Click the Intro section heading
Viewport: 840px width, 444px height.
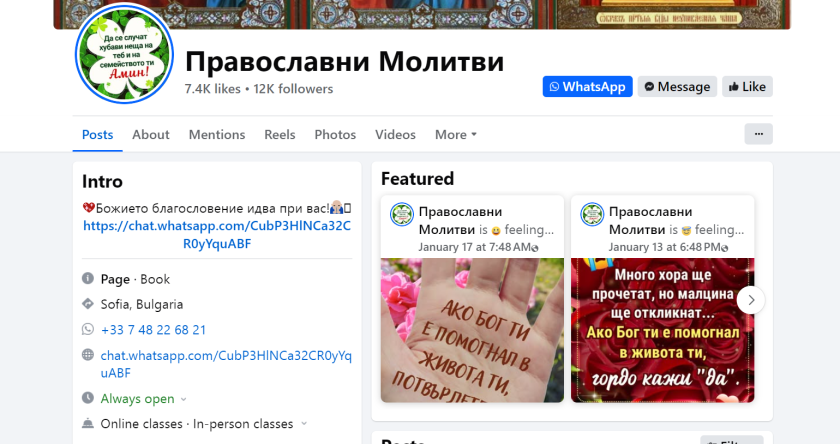pyautogui.click(x=102, y=182)
